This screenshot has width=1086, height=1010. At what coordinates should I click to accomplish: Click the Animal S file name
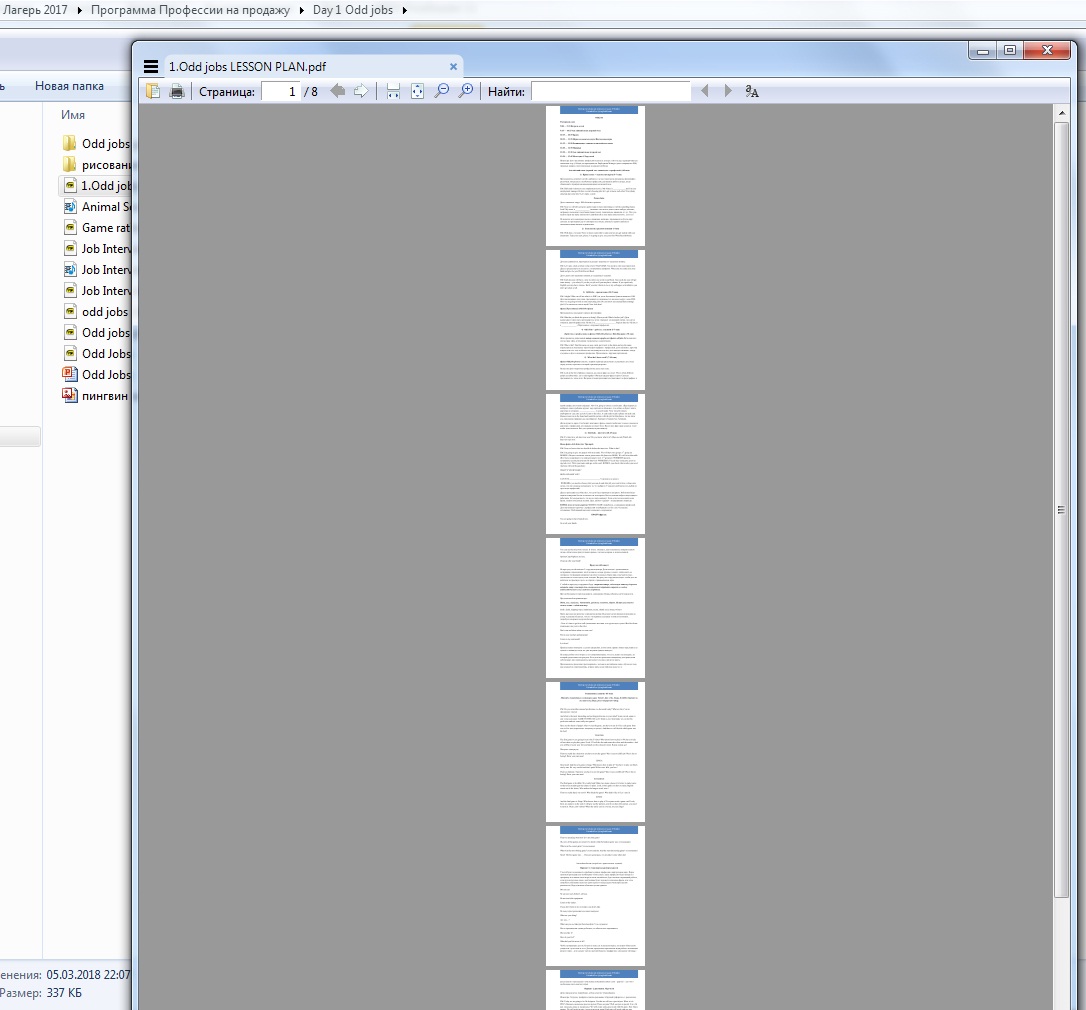click(106, 206)
